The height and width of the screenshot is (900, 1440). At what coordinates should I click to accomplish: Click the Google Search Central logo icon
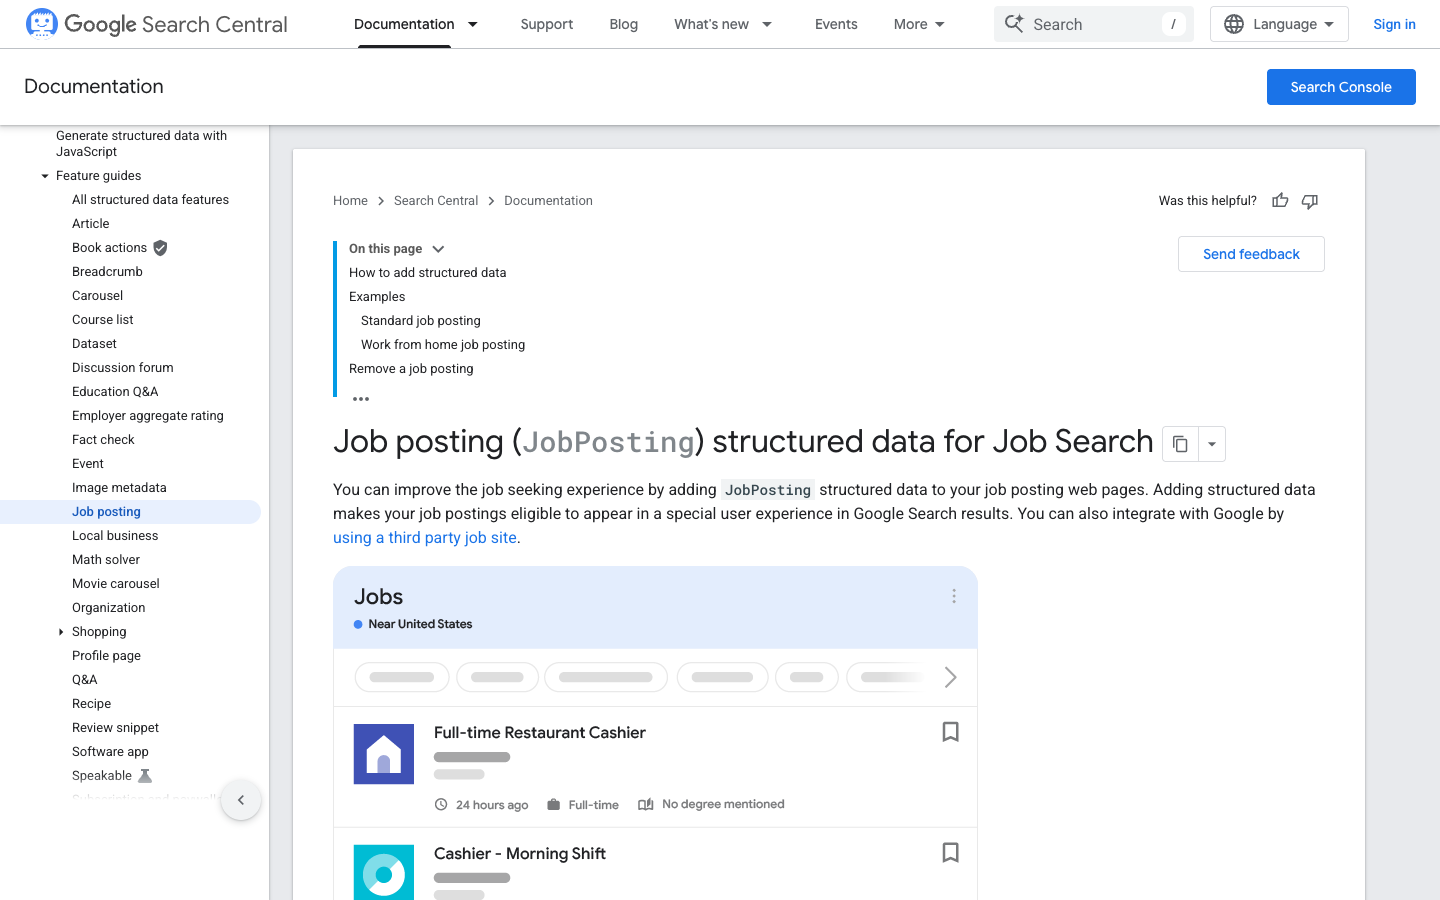(42, 23)
